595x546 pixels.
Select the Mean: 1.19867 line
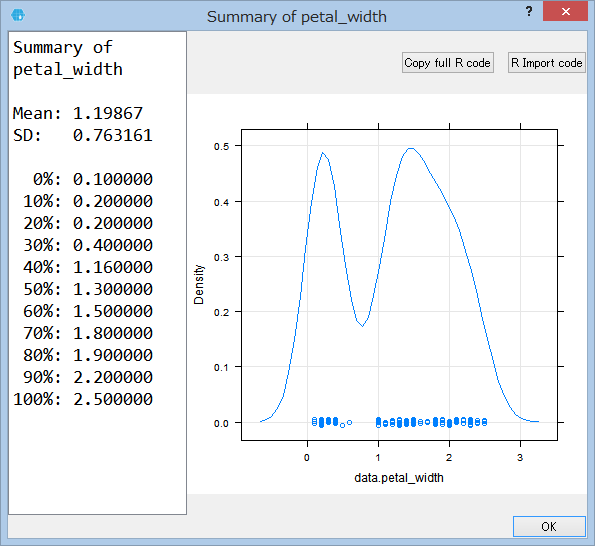(78, 113)
